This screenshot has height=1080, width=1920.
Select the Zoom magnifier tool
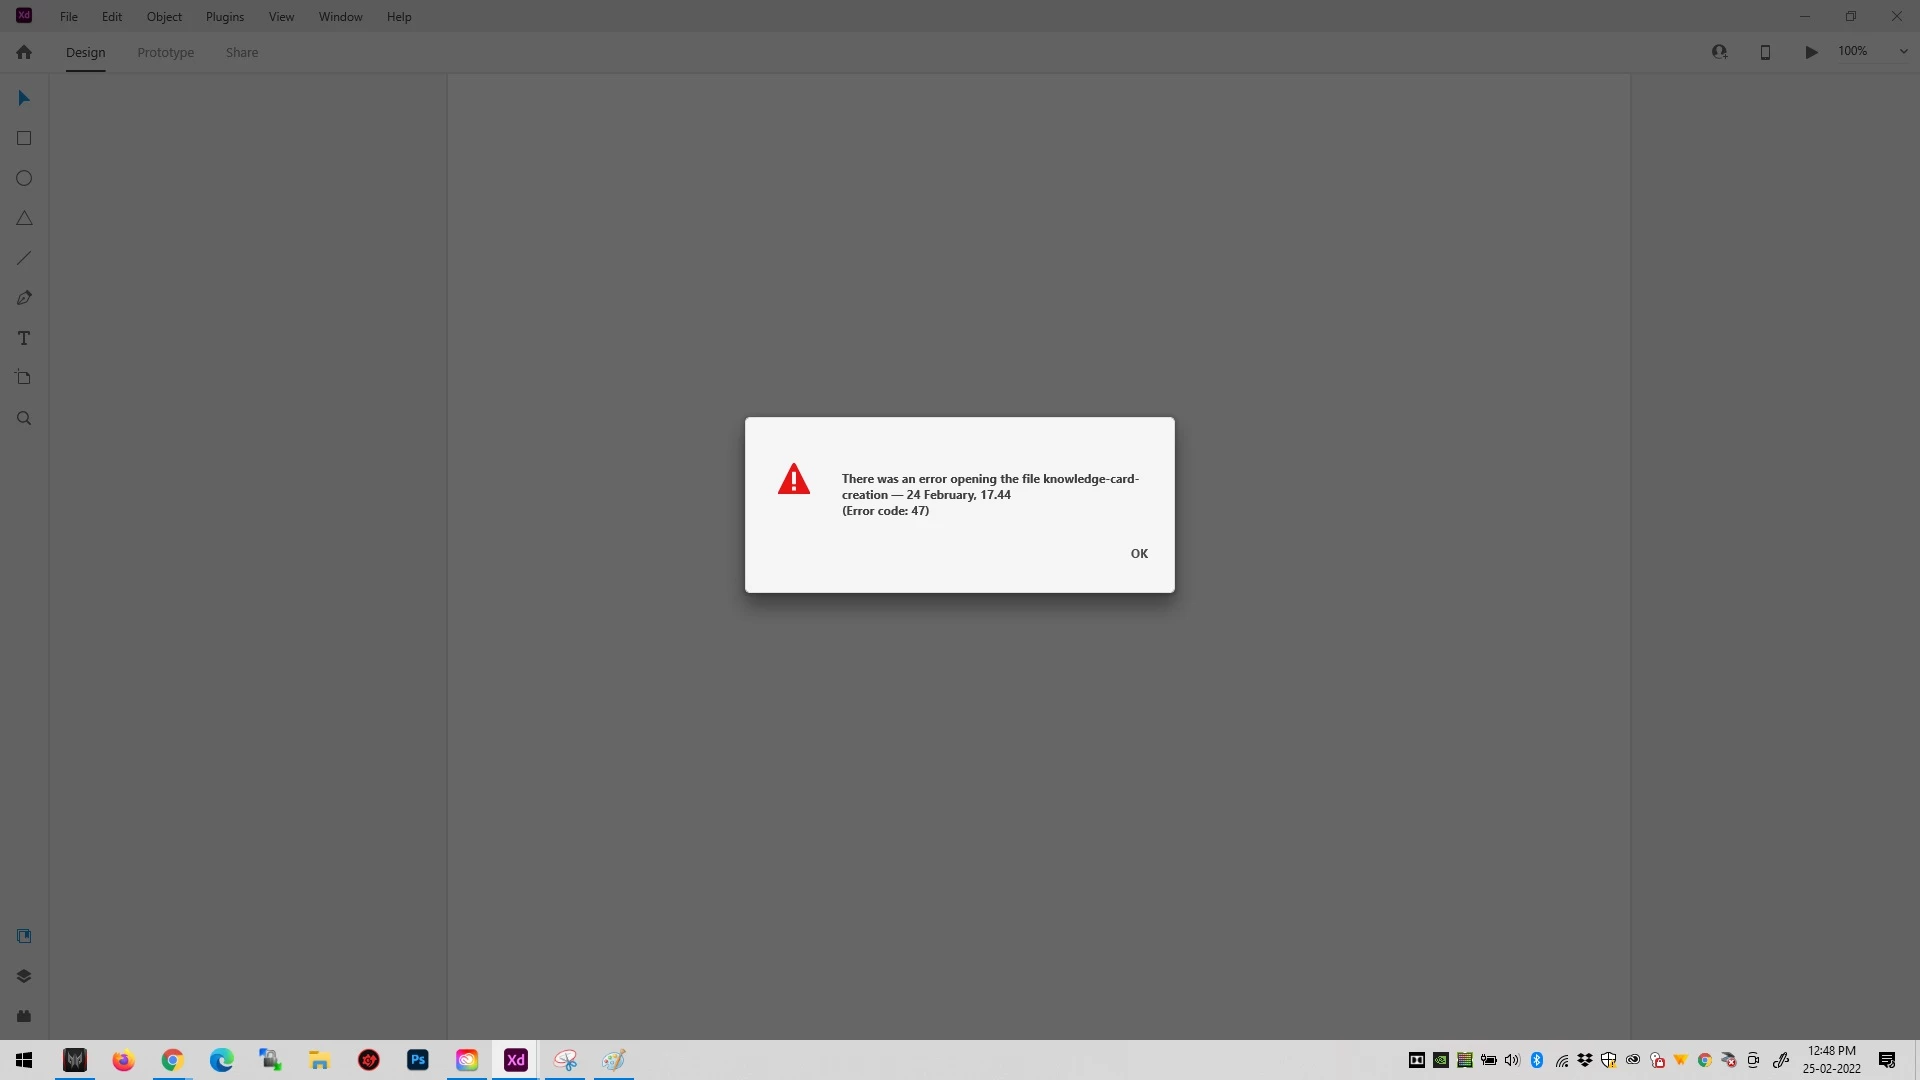pos(24,418)
